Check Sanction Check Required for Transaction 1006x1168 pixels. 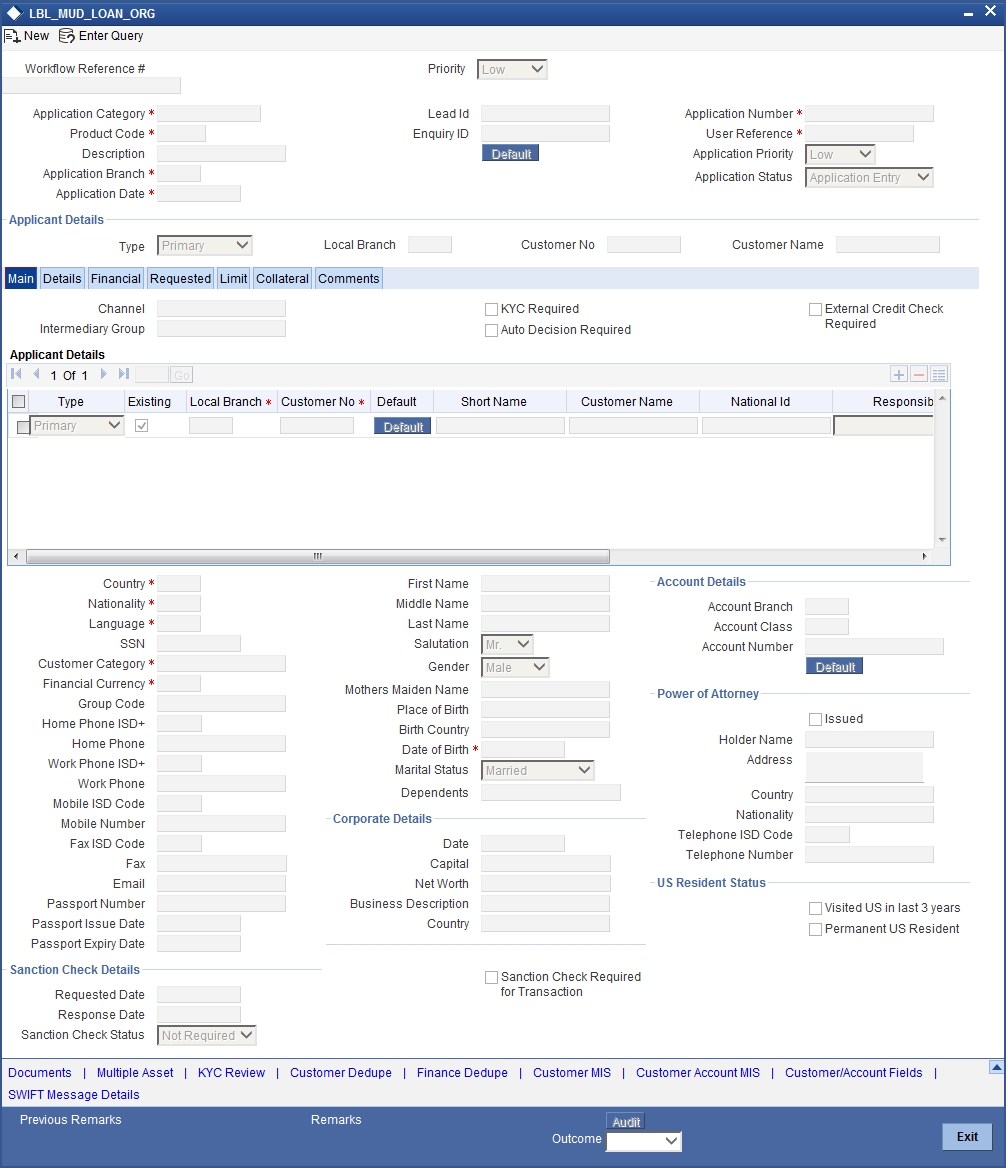[491, 977]
